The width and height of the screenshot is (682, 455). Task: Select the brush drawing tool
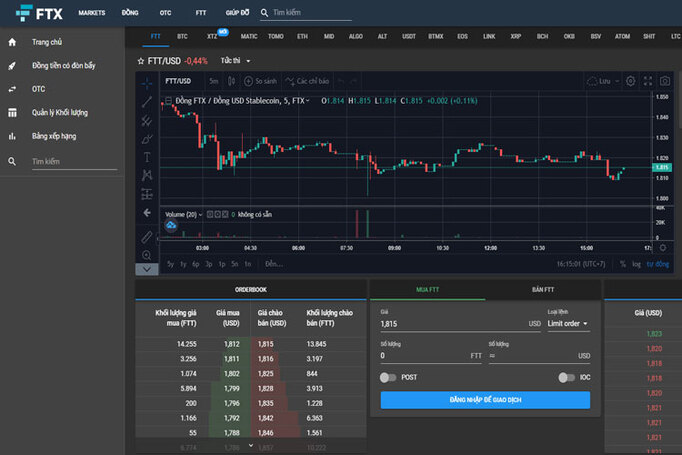[x=147, y=139]
